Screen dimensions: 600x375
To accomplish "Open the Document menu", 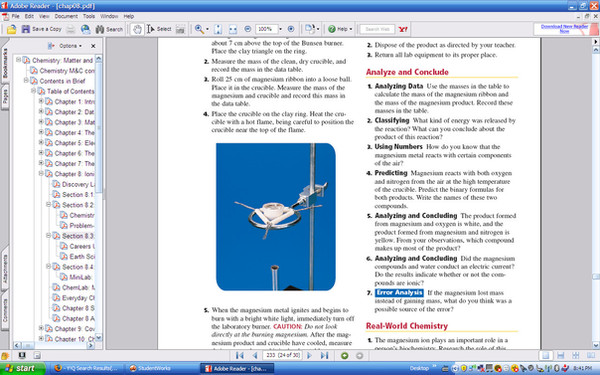I will pos(66,16).
